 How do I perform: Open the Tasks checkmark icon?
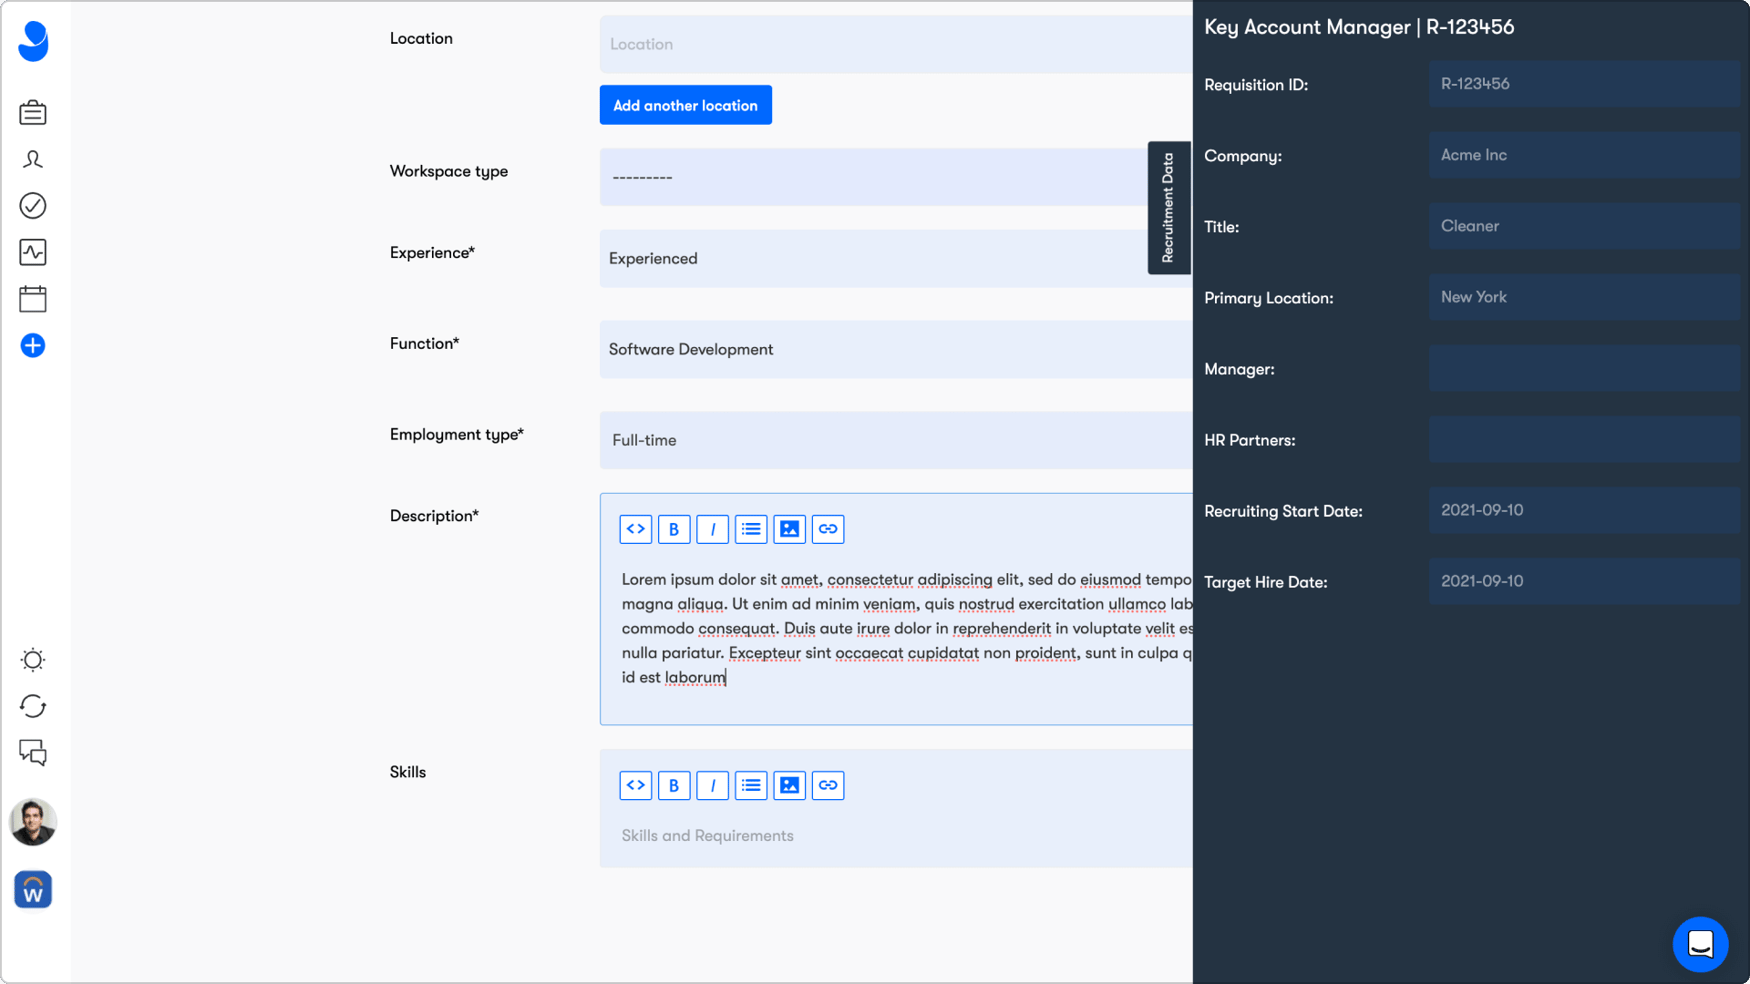(33, 205)
